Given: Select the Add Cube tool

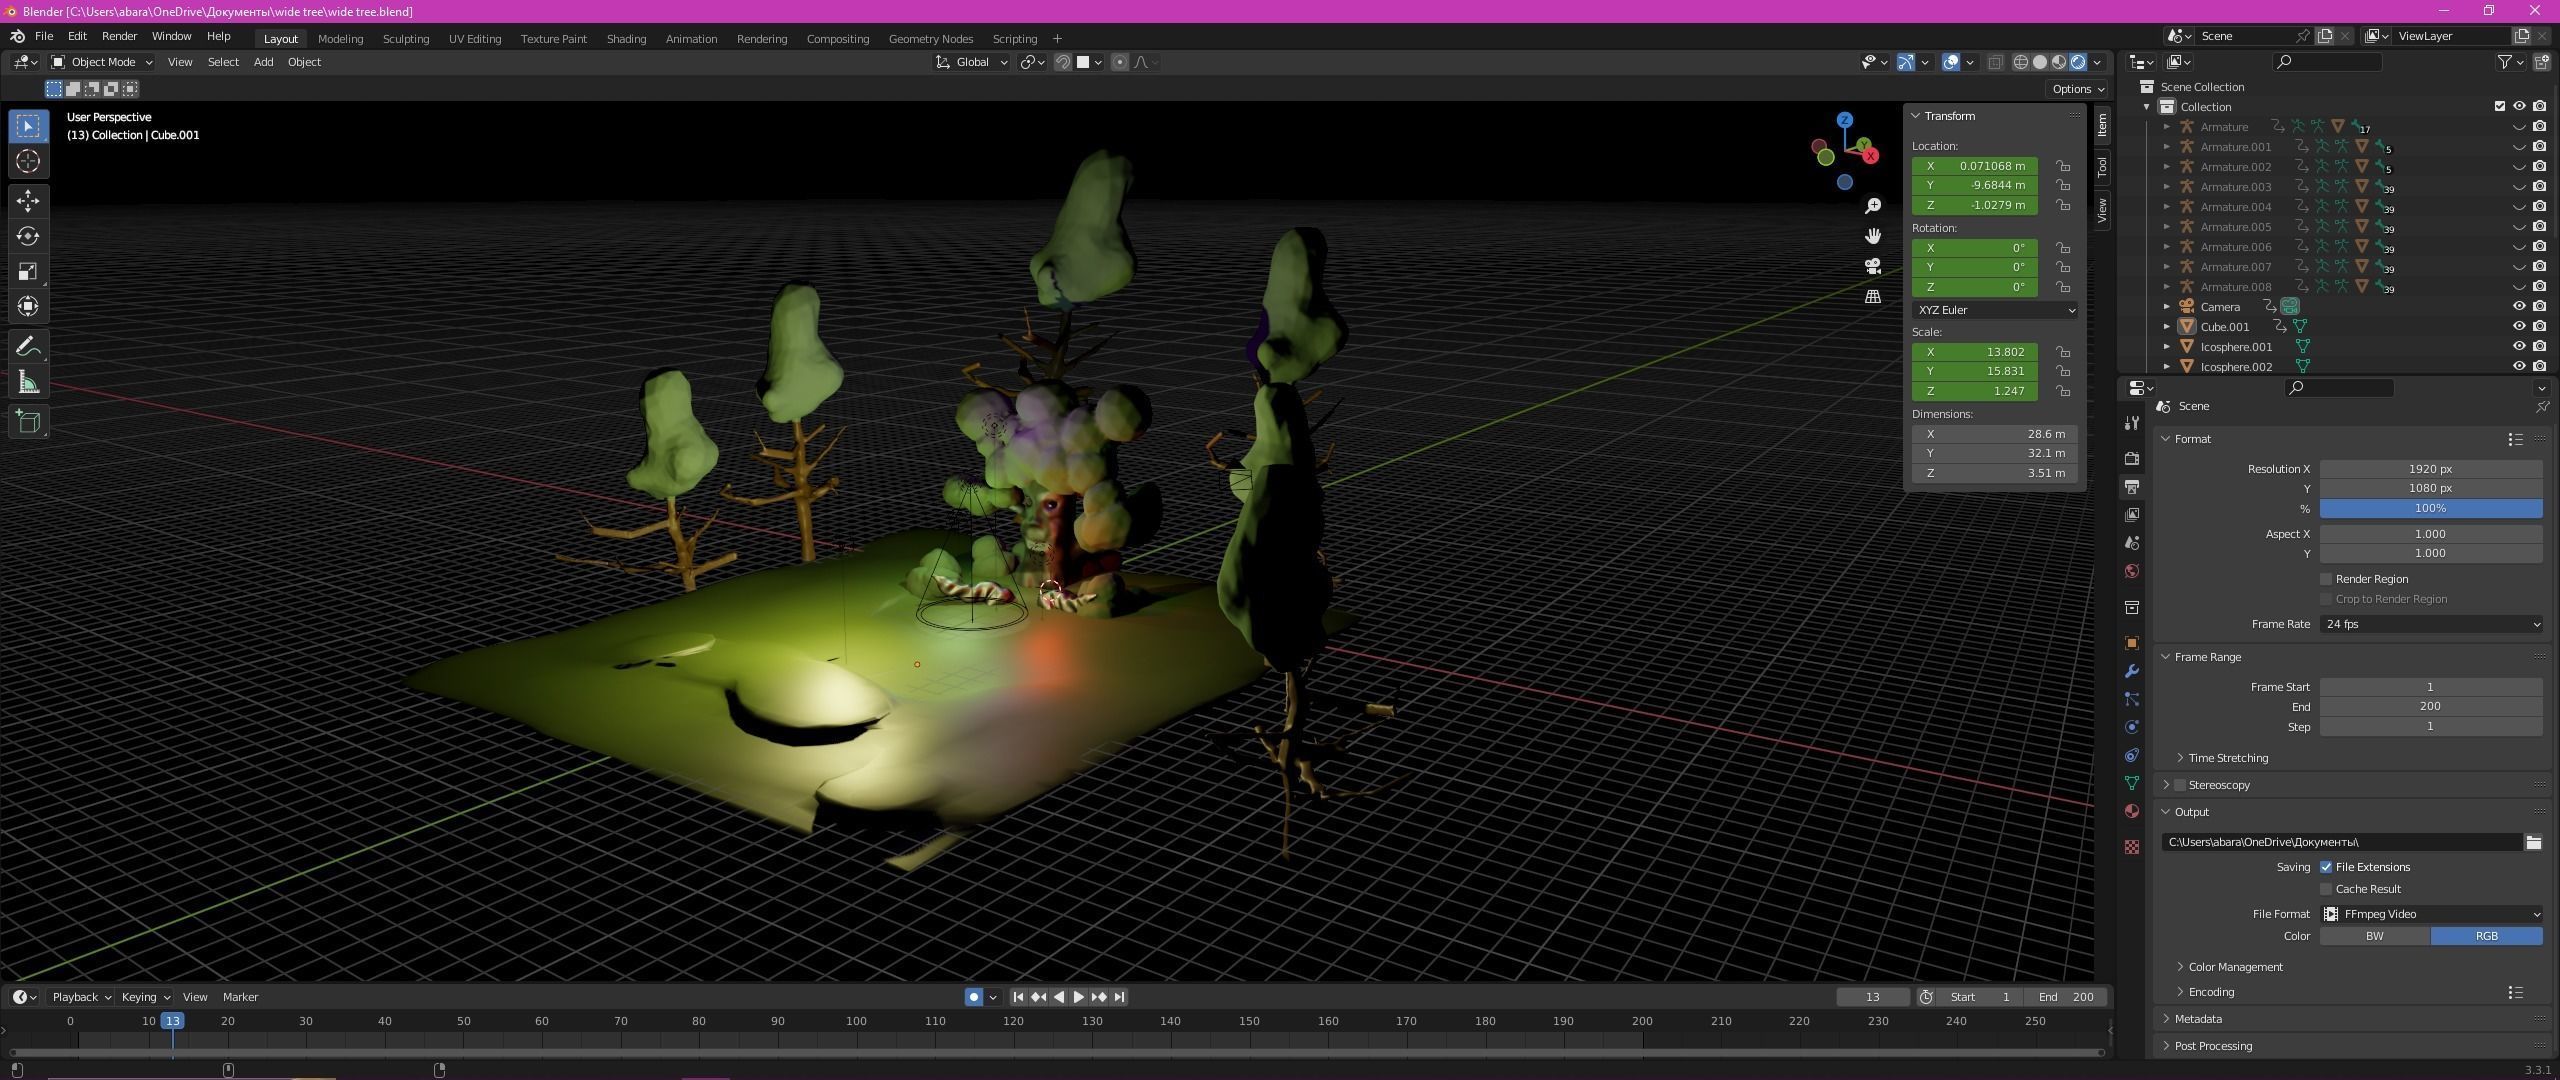Looking at the screenshot, I should coord(28,422).
